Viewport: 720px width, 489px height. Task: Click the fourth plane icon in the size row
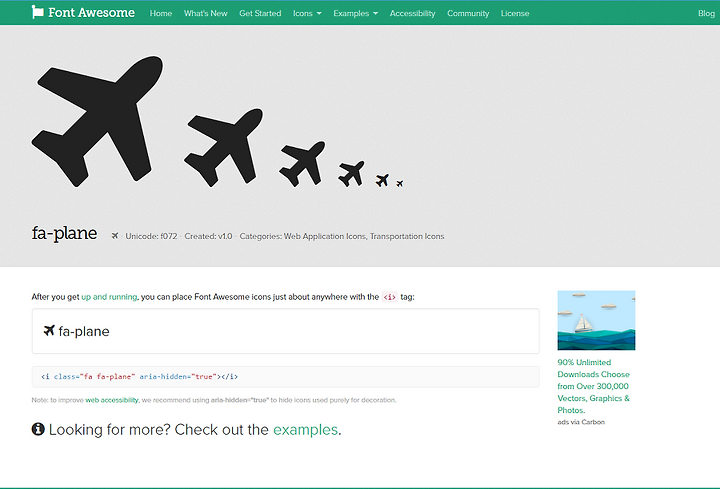pos(351,174)
